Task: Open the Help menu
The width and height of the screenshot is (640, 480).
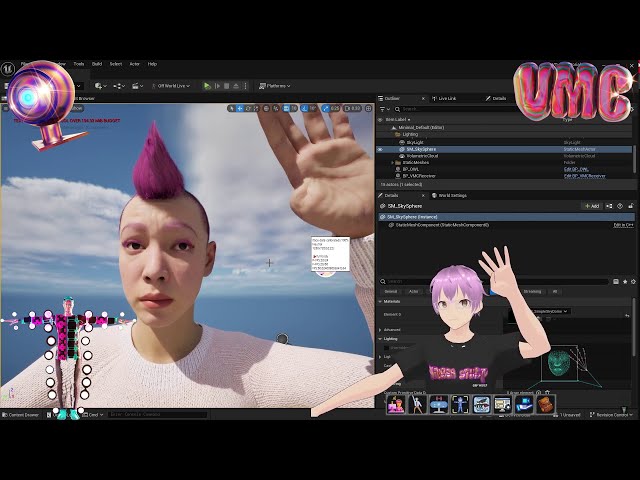Action: coord(152,64)
